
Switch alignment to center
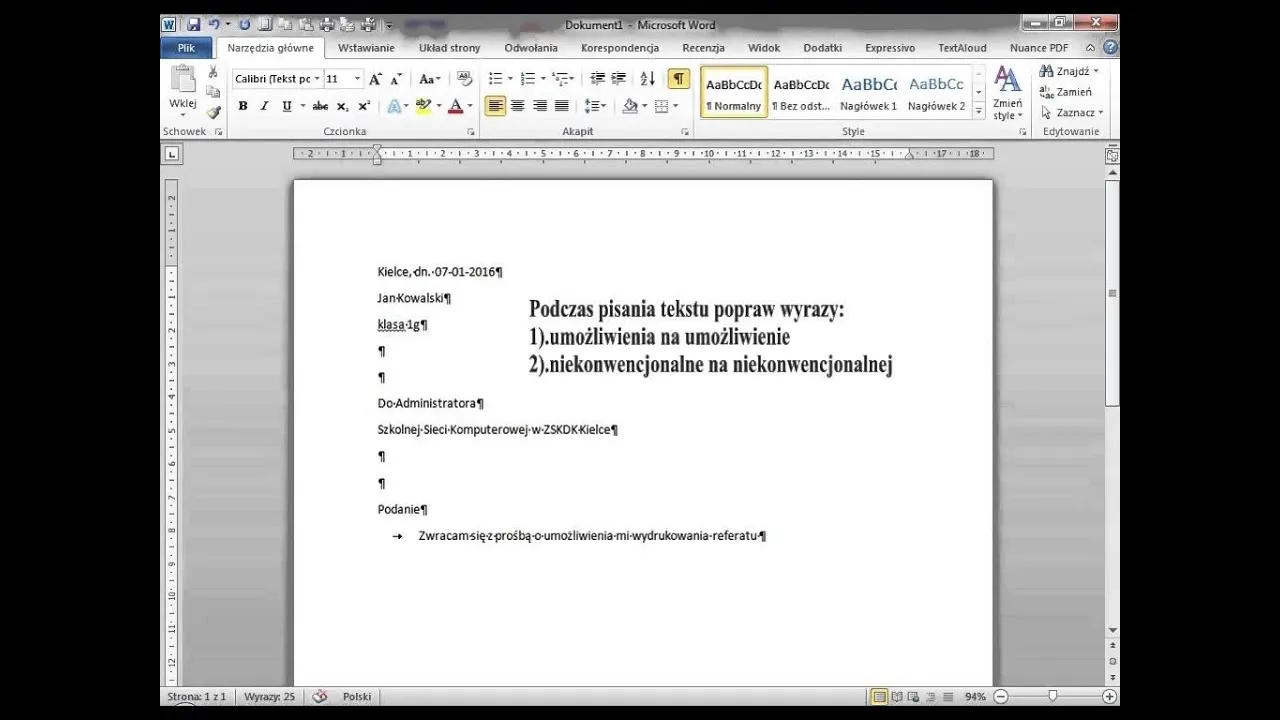click(517, 105)
